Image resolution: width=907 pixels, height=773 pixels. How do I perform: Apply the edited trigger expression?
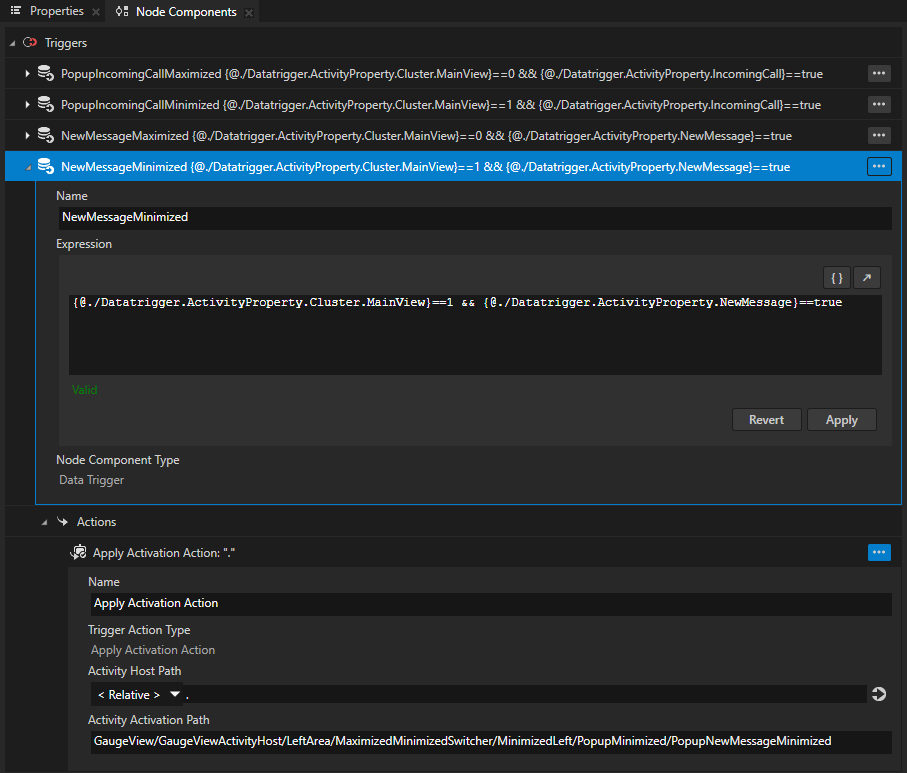click(841, 419)
